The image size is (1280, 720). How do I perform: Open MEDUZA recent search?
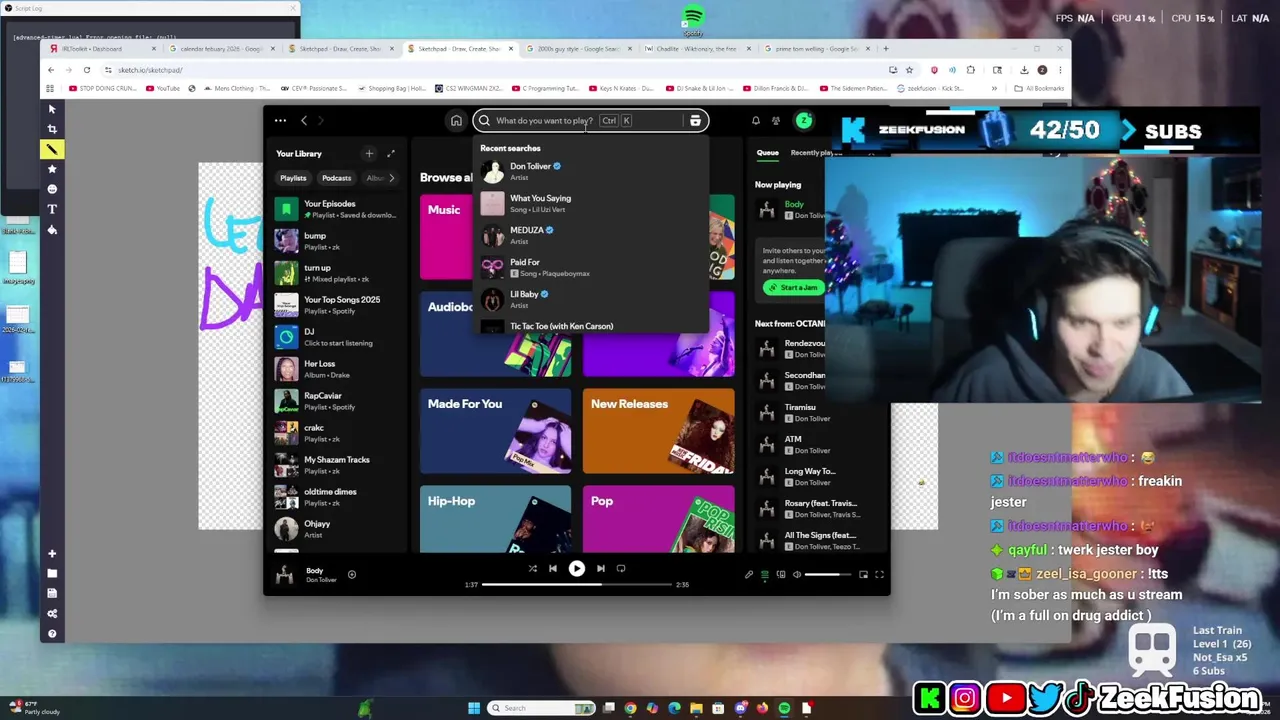point(590,235)
